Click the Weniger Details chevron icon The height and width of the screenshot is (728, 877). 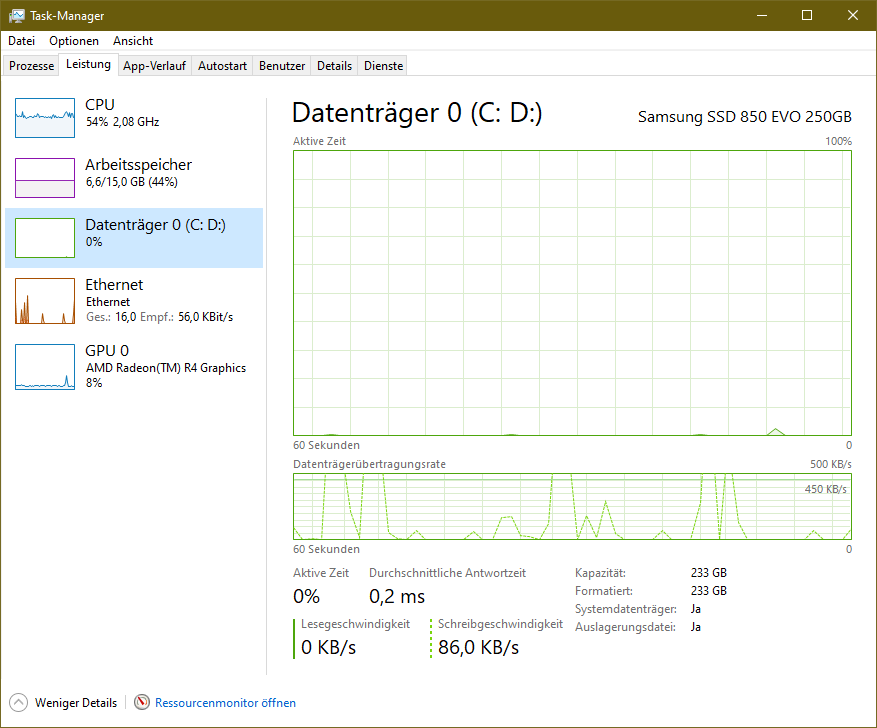[18, 702]
